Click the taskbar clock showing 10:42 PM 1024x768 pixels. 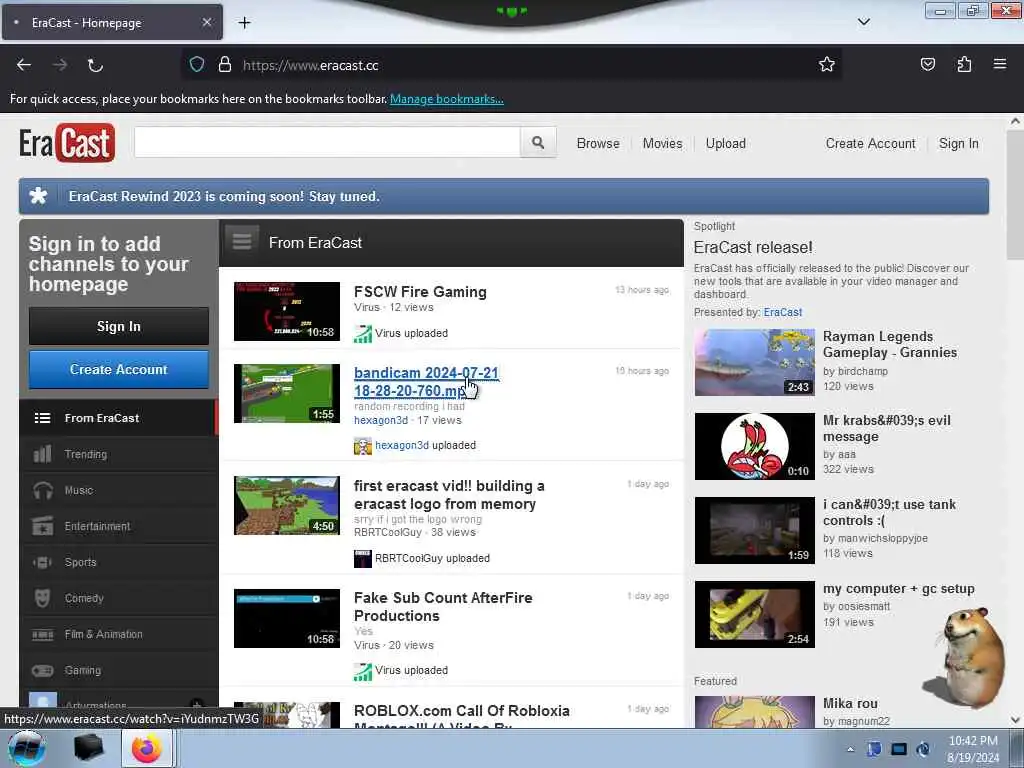point(972,748)
